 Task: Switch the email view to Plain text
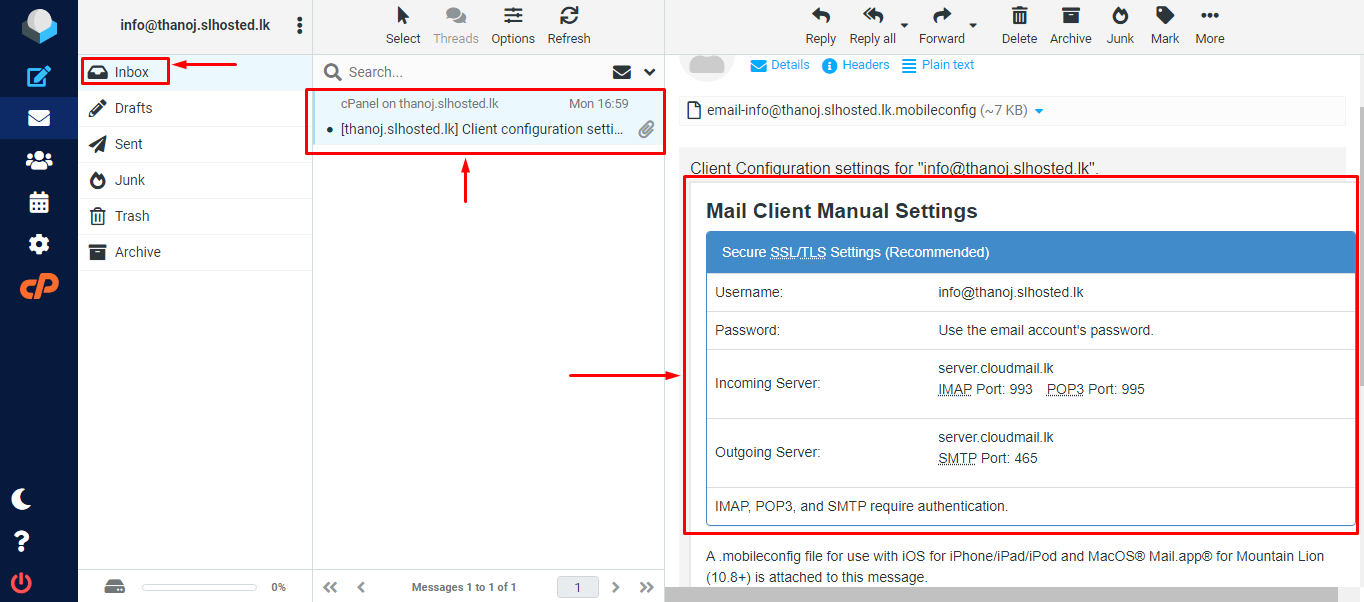click(x=938, y=64)
